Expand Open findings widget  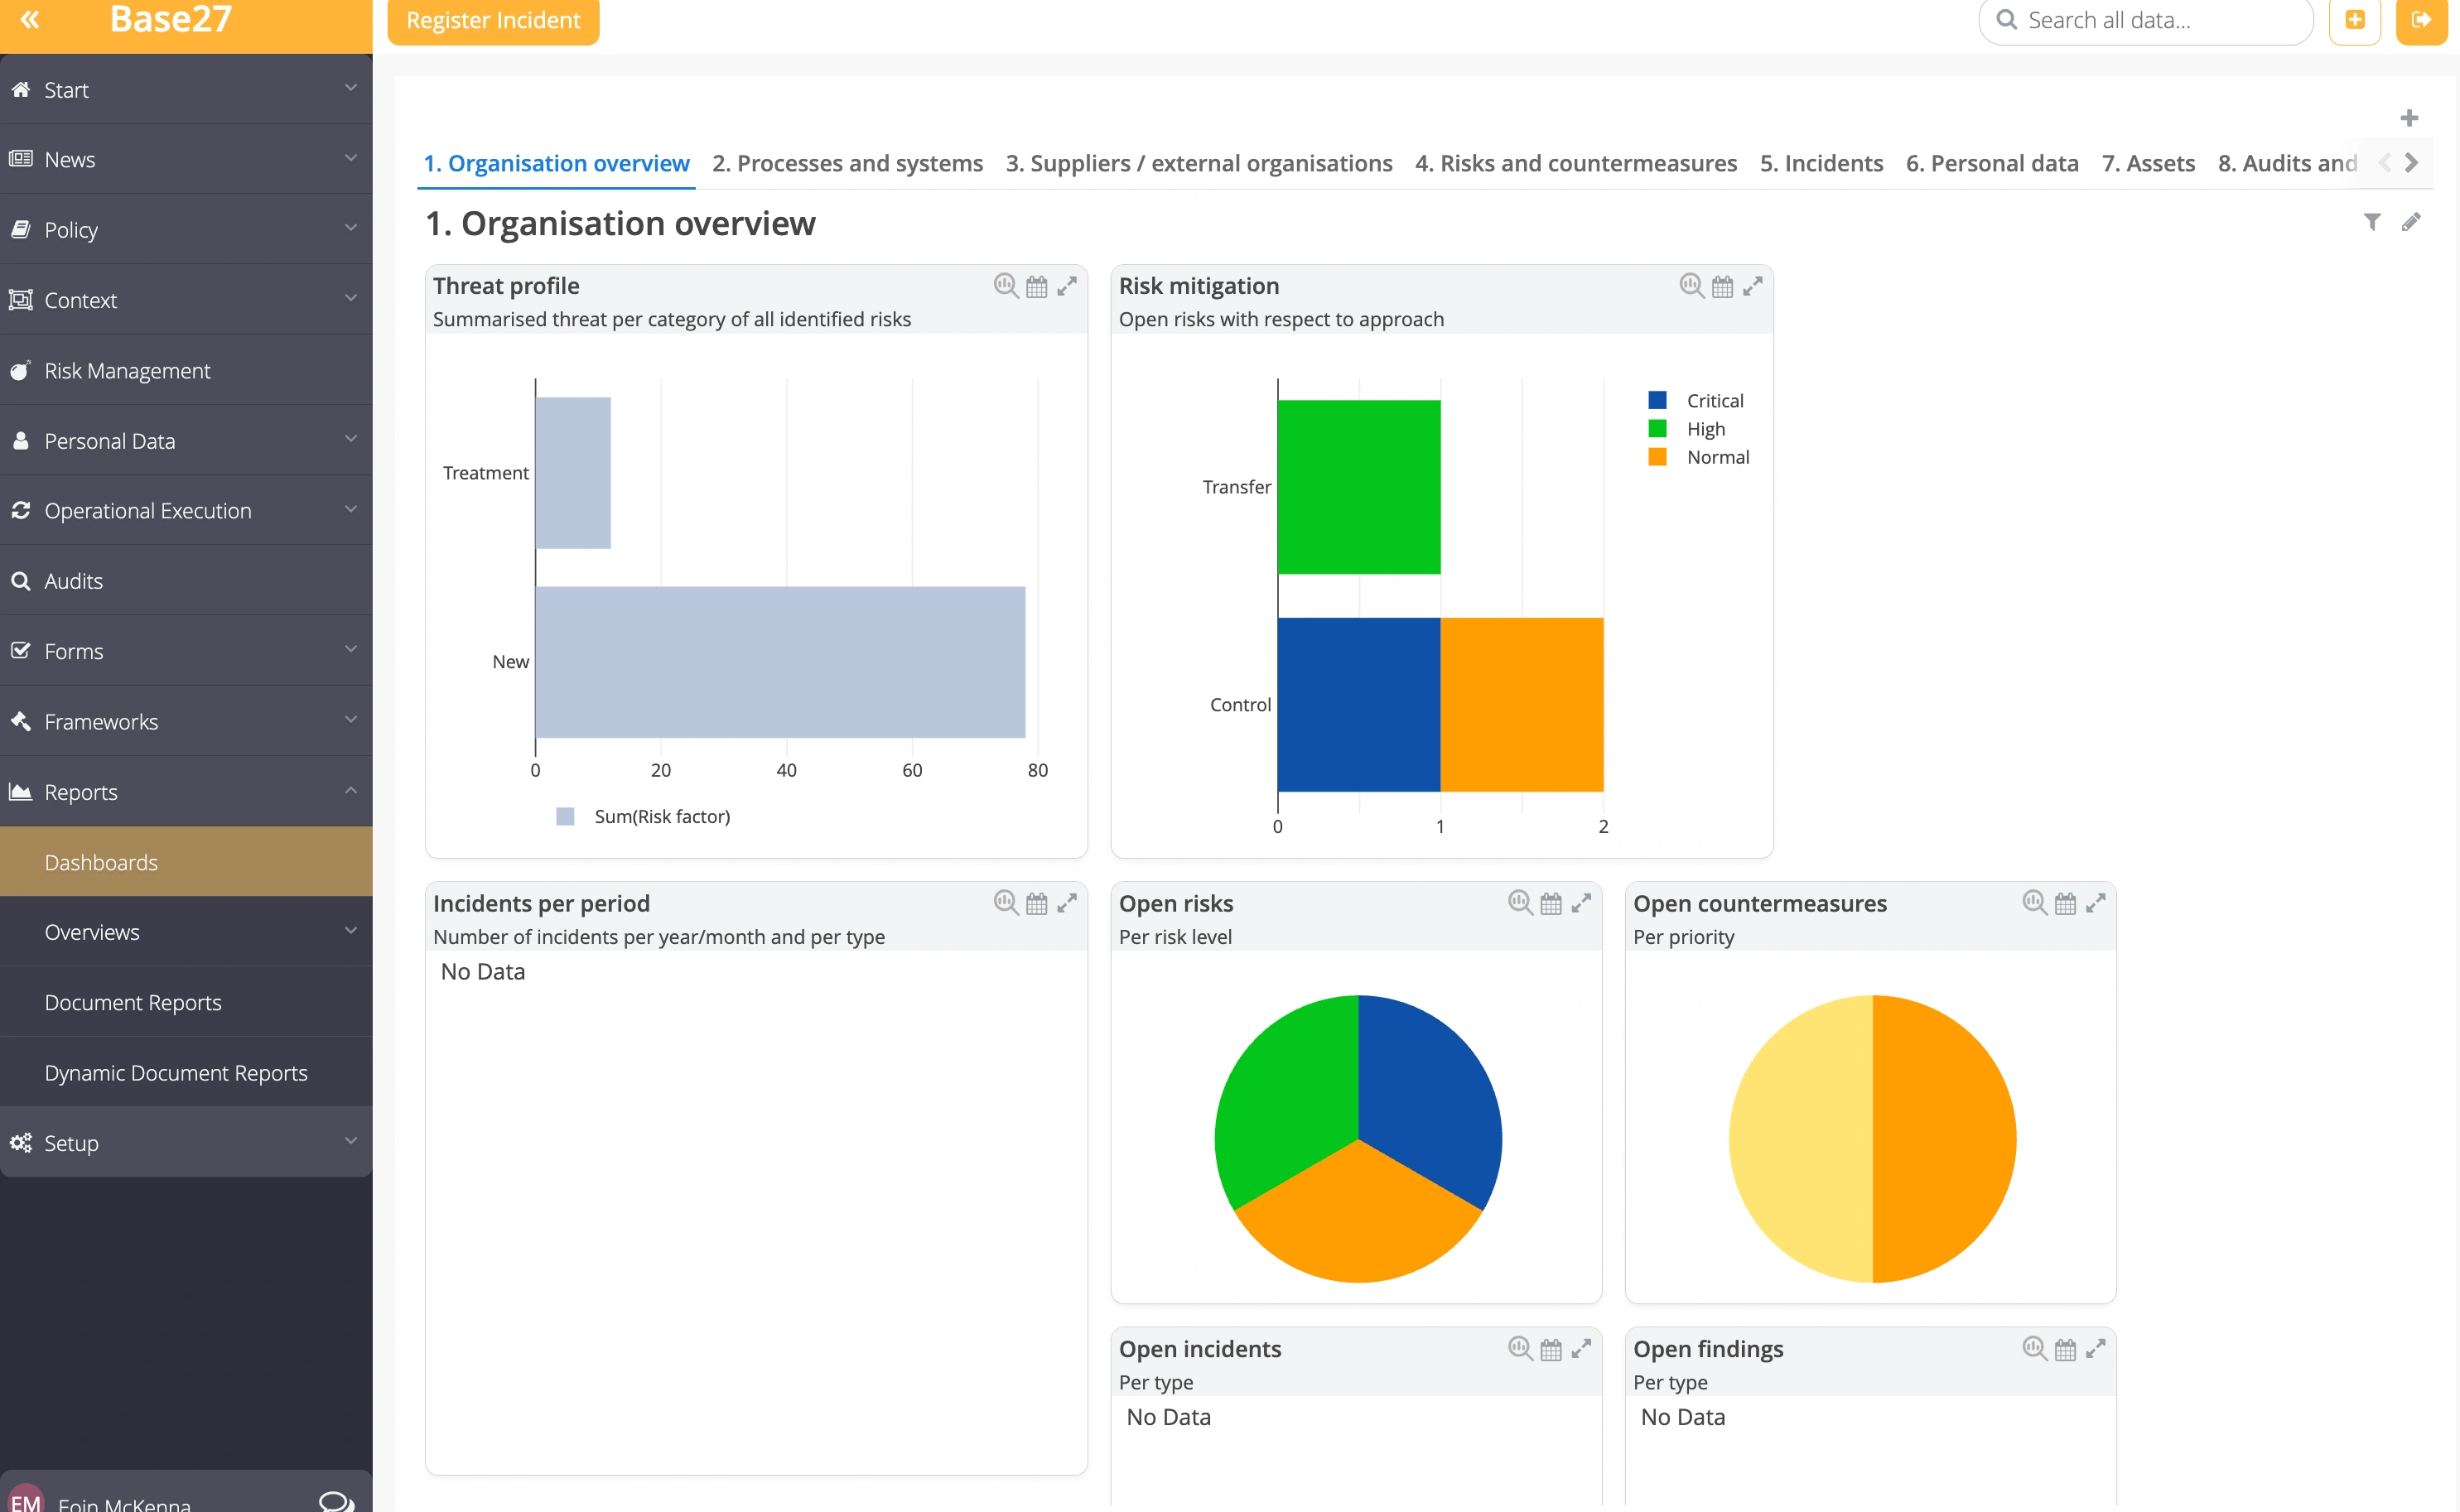pos(2096,1349)
